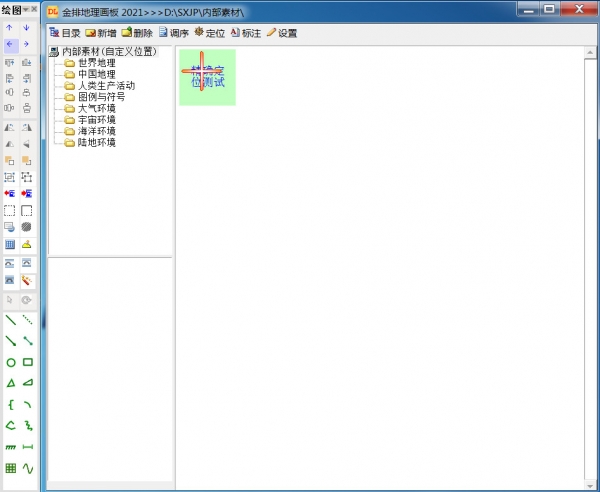
Task: Click the 定位 toolbar button
Action: click(x=210, y=33)
